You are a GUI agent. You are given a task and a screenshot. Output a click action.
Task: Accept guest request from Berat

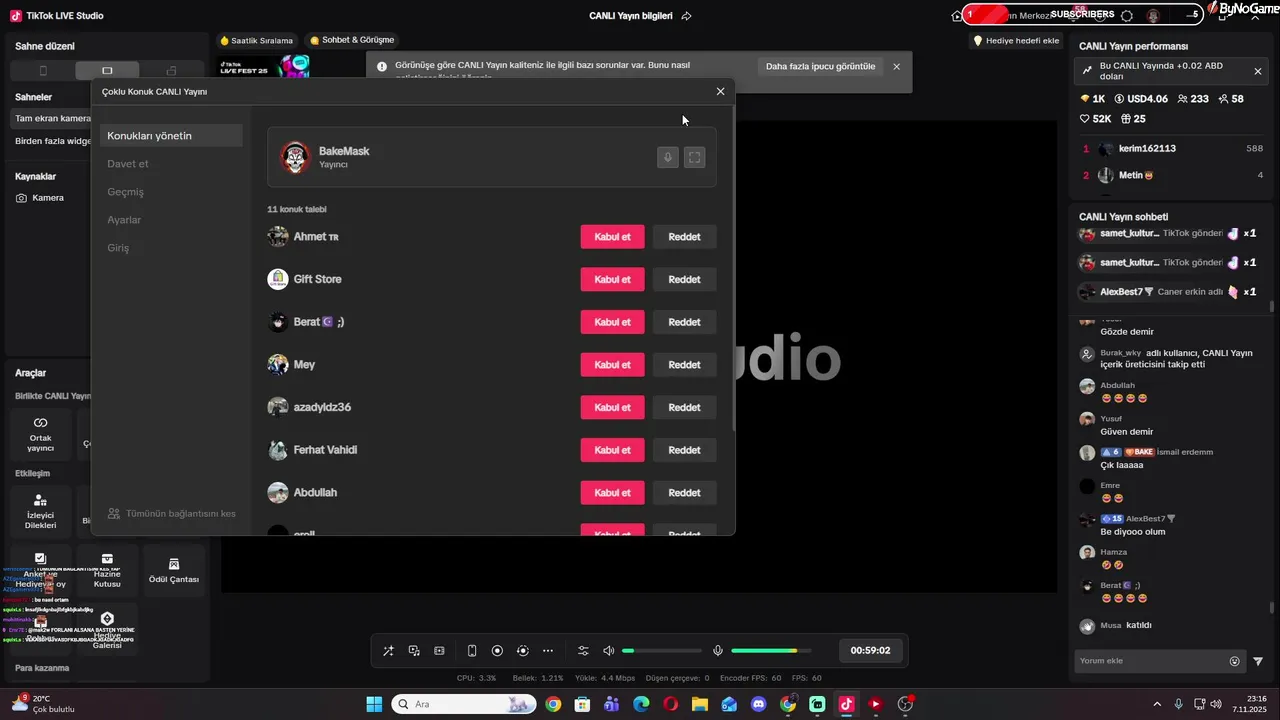coord(612,322)
